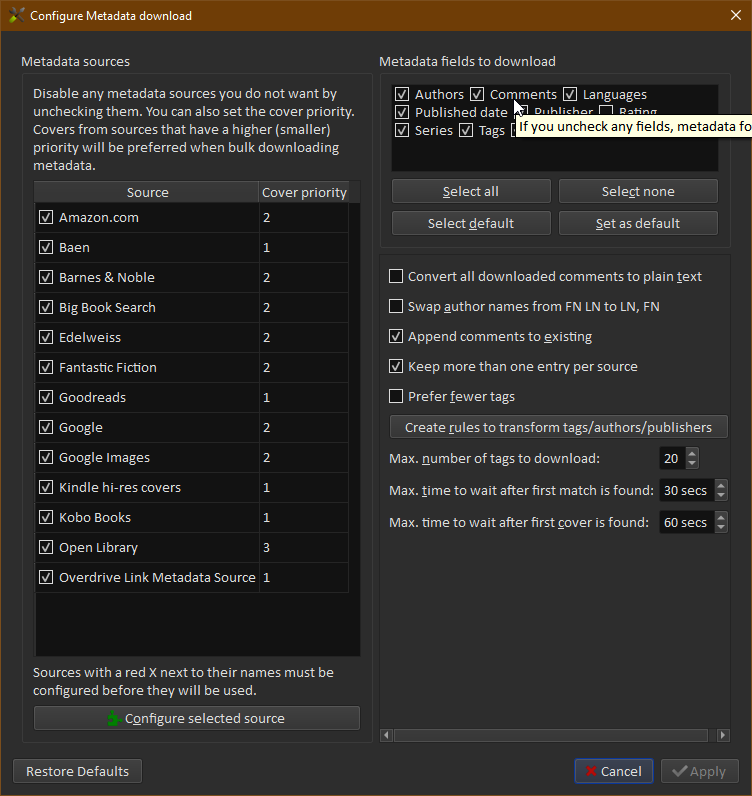Decrease max number of tags stepper
The image size is (752, 796).
[x=692, y=463]
